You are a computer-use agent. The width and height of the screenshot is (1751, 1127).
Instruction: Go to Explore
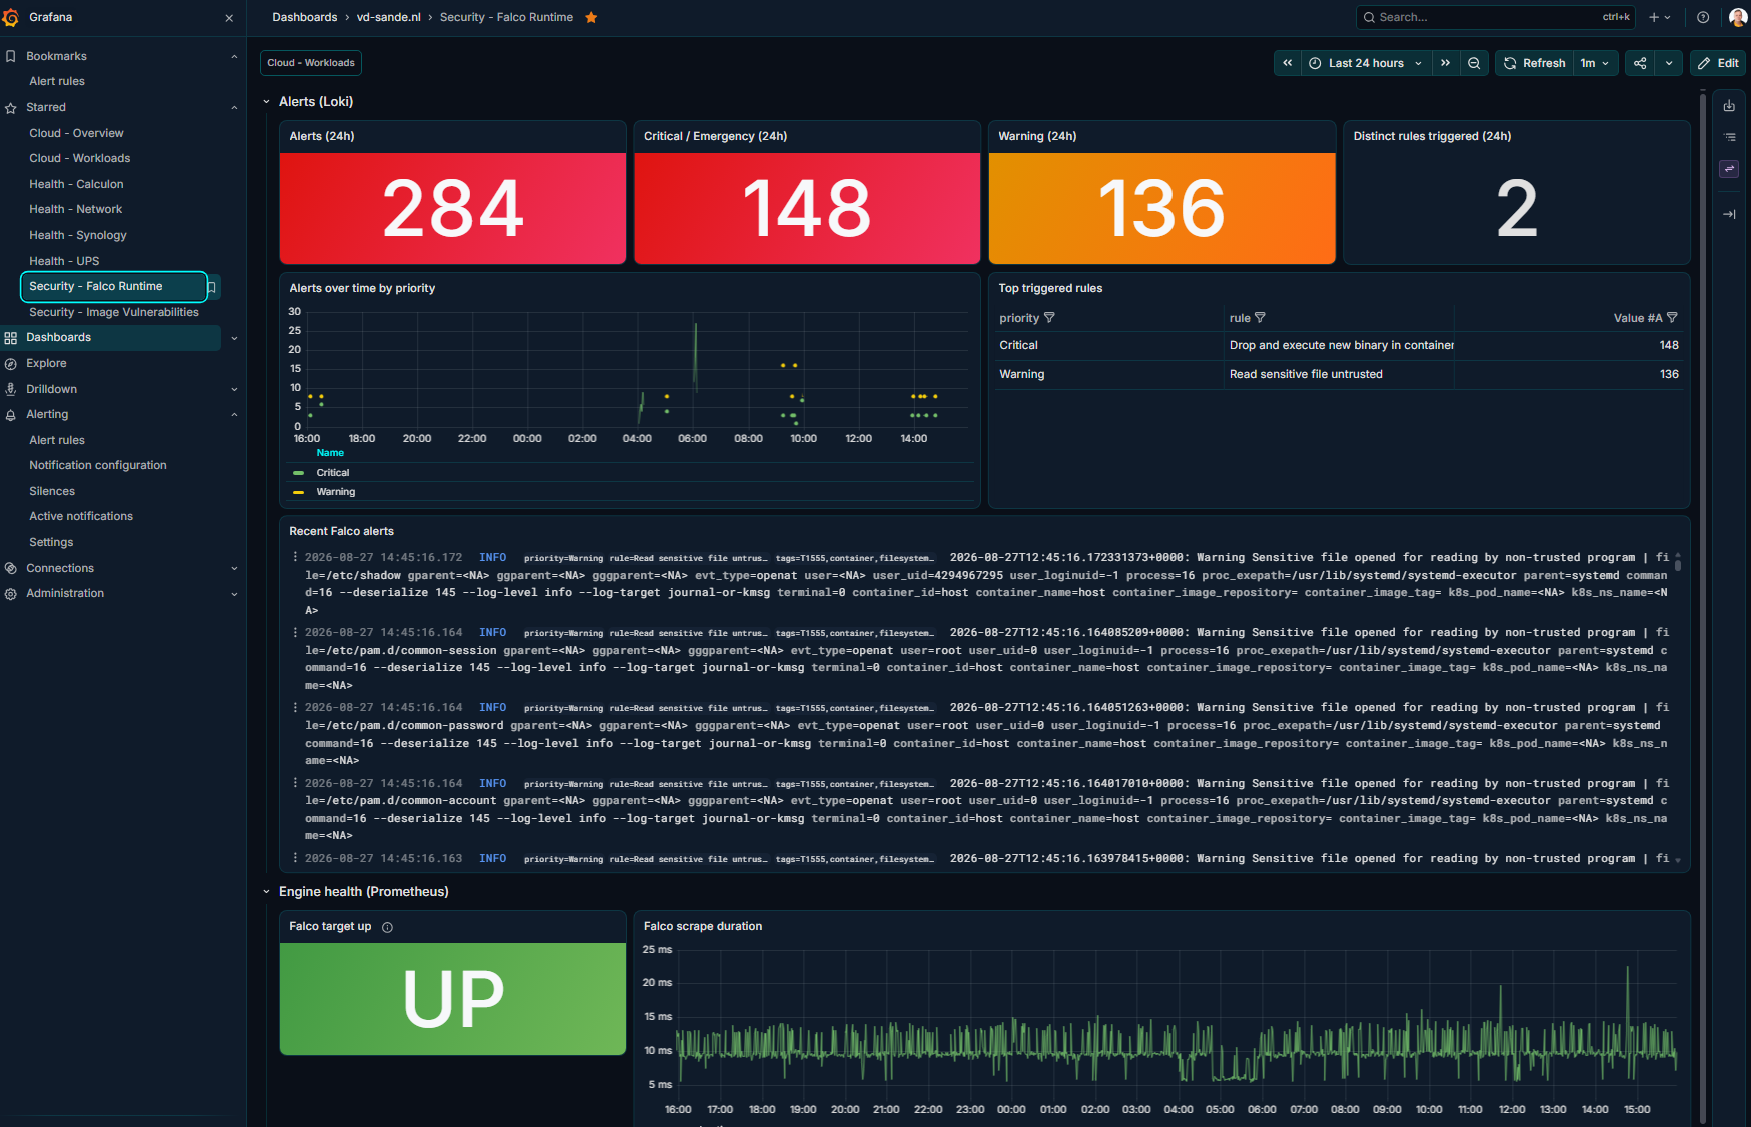46,363
